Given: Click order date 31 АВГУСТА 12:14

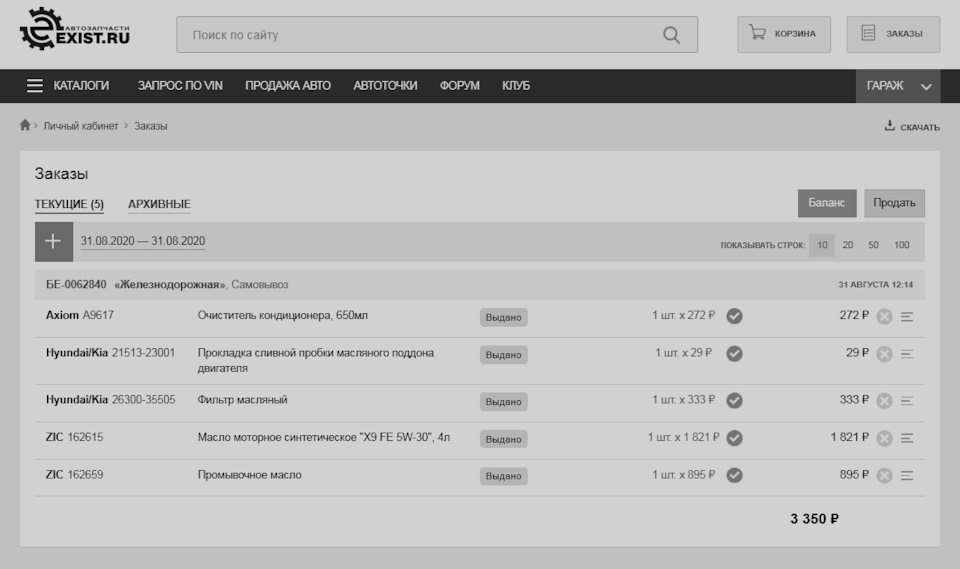Looking at the screenshot, I should [876, 285].
